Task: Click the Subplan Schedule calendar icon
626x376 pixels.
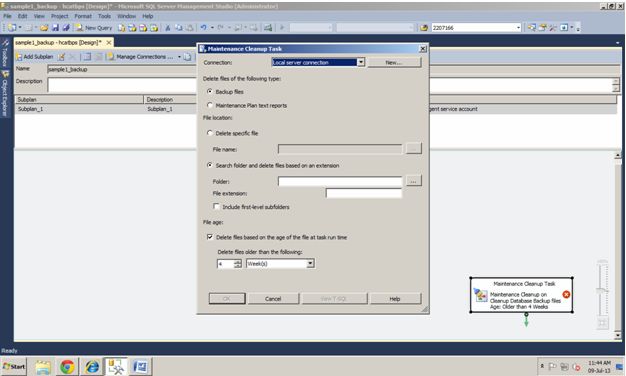Action: [x=87, y=57]
